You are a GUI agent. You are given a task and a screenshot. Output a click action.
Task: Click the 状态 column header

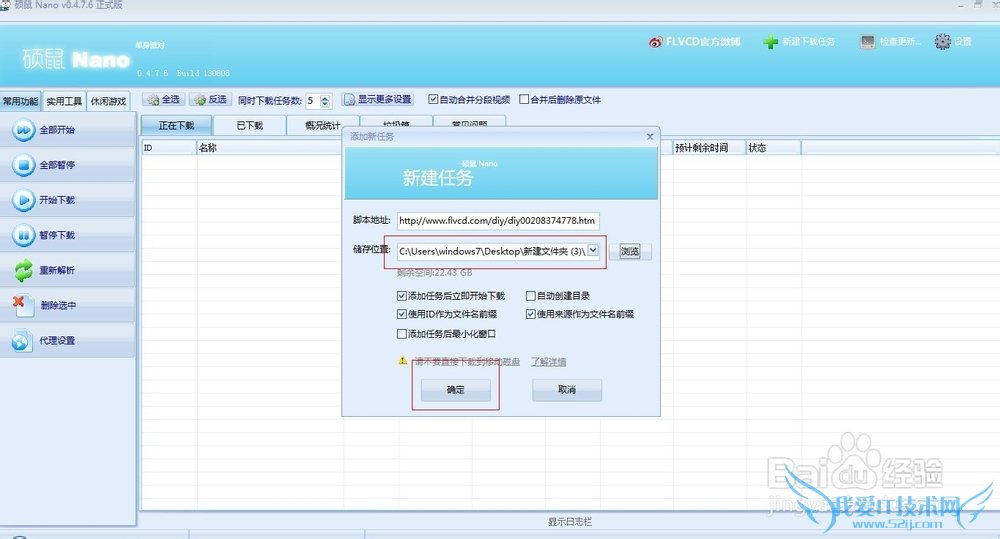click(x=774, y=148)
